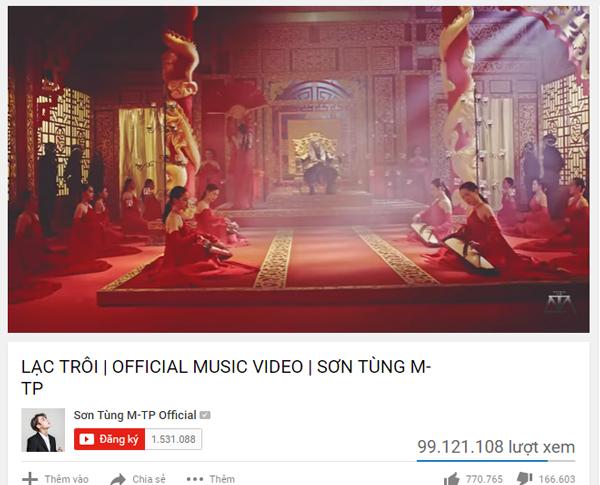The width and height of the screenshot is (600, 485).
Task: Click the LẠC TRÔI video title text
Action: coord(226,377)
